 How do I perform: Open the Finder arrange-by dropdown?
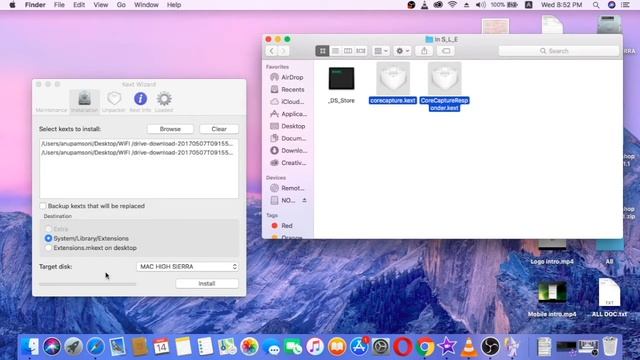point(380,51)
